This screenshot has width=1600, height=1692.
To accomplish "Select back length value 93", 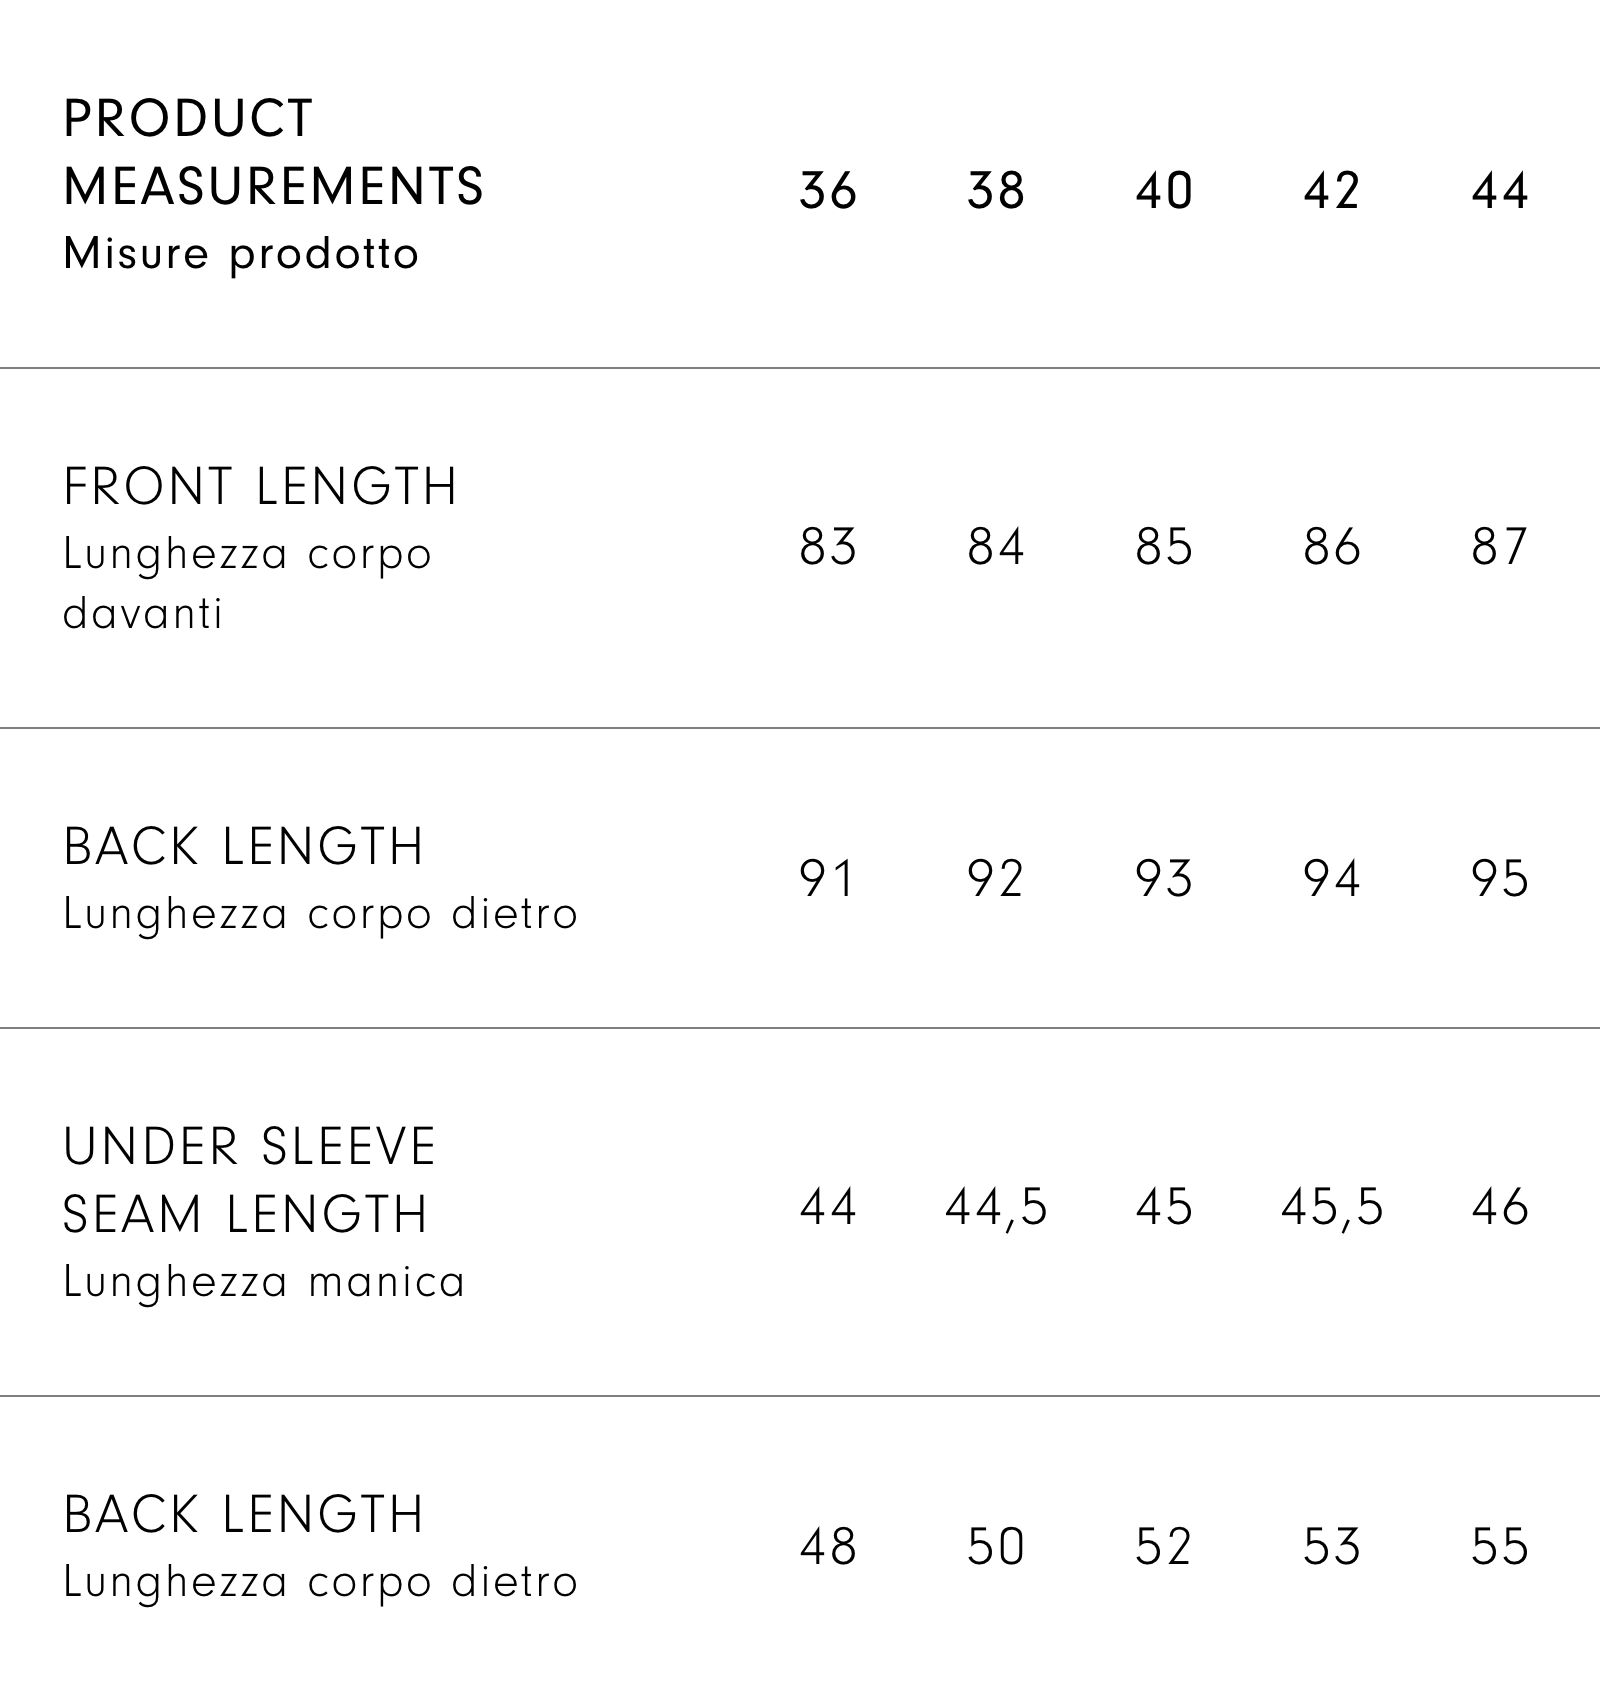I will 1164,879.
